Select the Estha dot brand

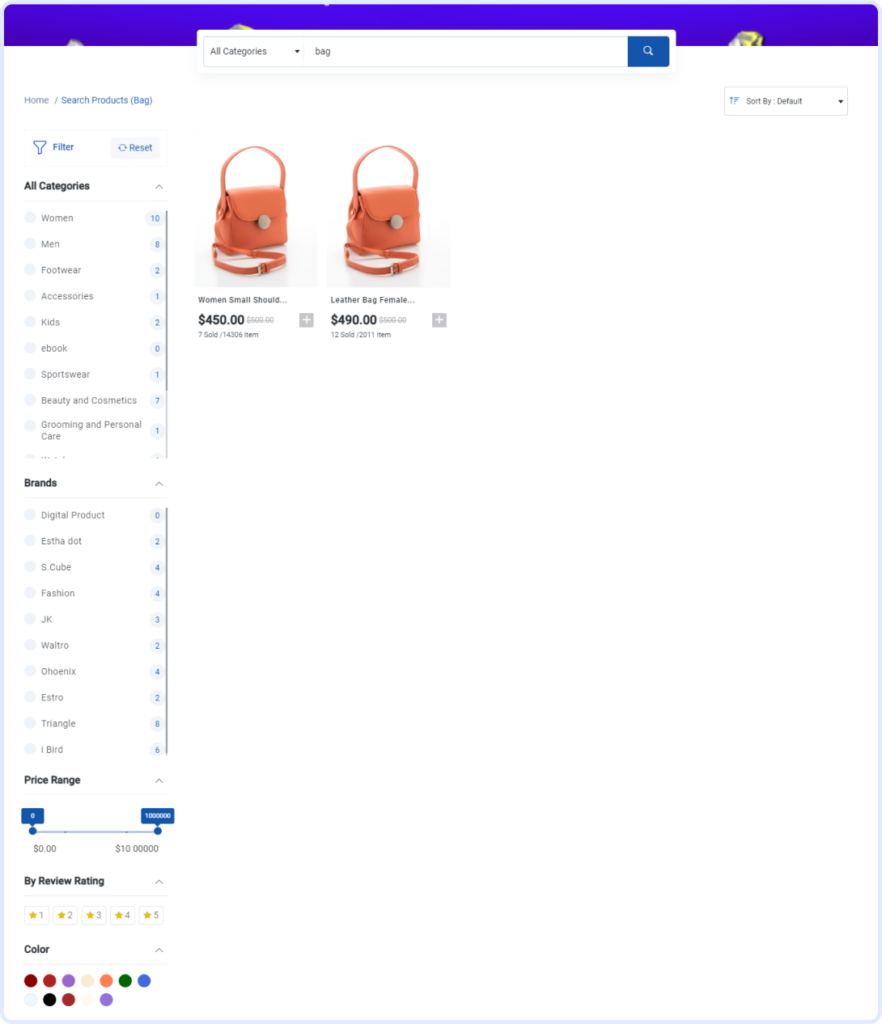tap(30, 541)
